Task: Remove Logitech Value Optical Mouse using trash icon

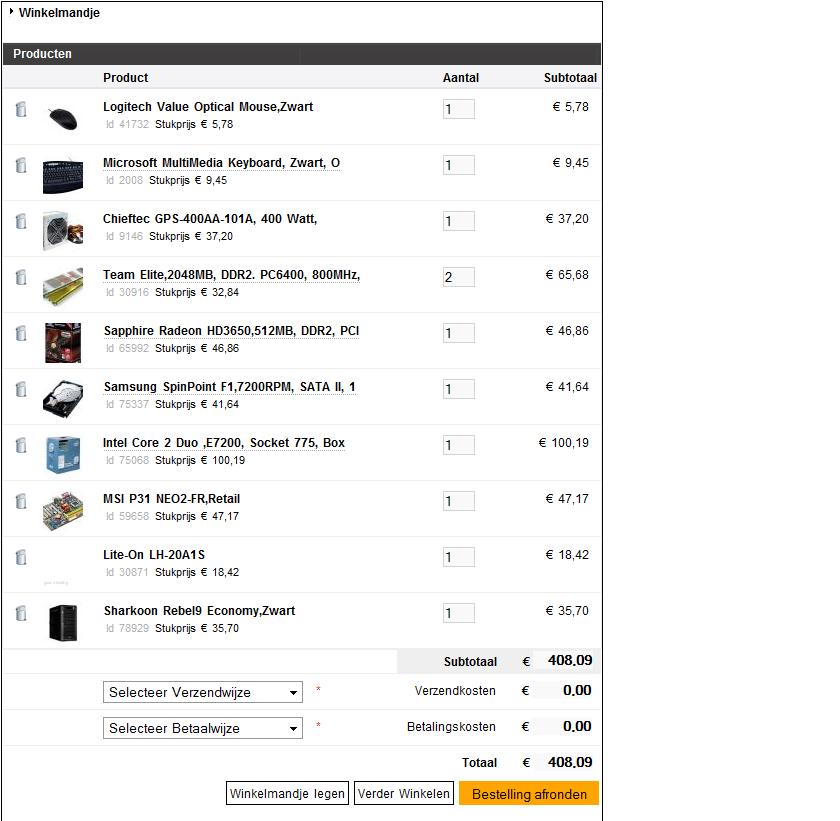Action: coord(21,109)
